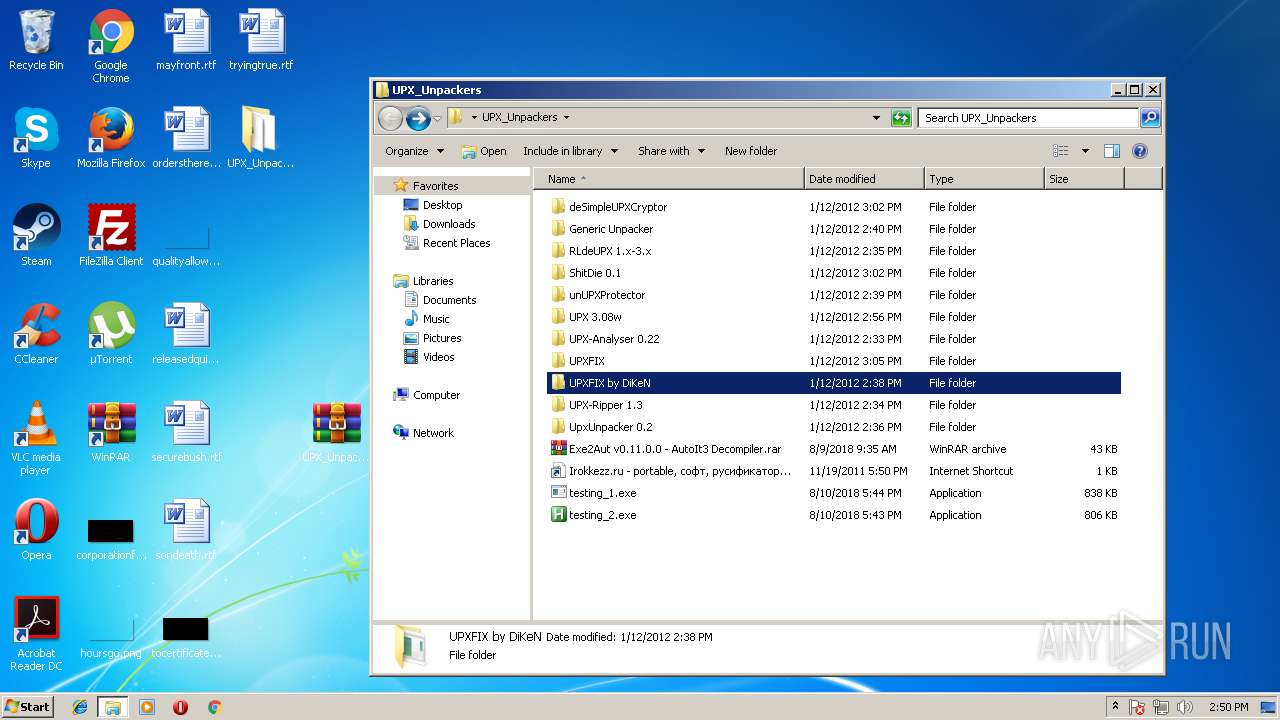The height and width of the screenshot is (720, 1280).
Task: Open the Share with dropdown
Action: (x=671, y=151)
